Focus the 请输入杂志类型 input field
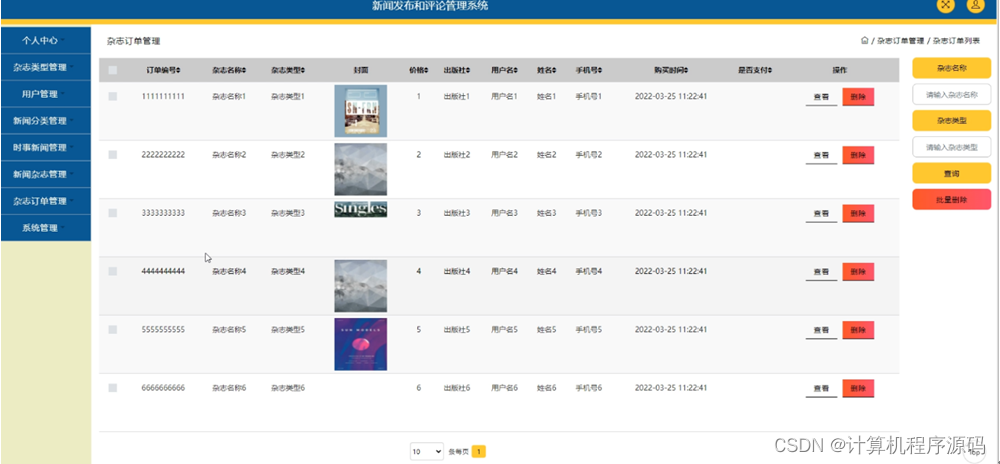The image size is (1000, 464). click(x=952, y=147)
